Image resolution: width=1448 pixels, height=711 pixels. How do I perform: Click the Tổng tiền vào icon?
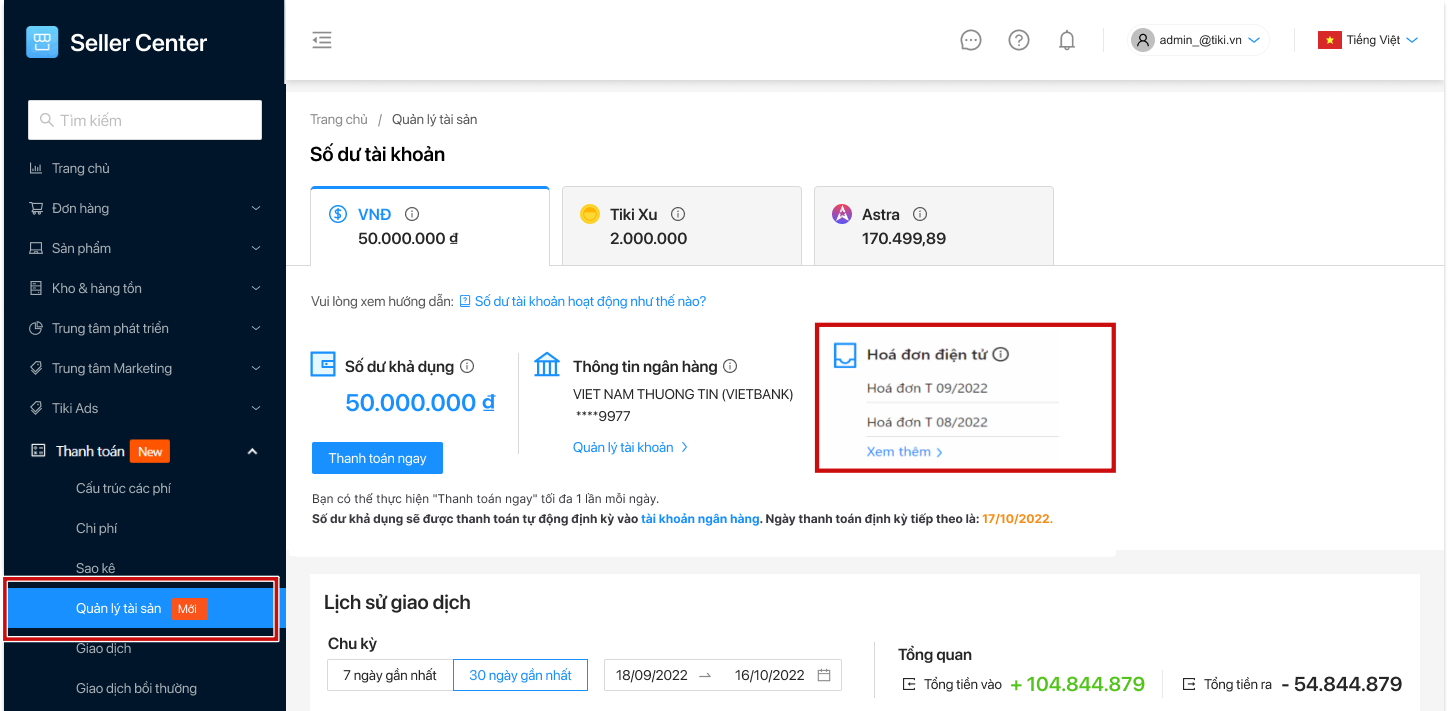[x=909, y=685]
